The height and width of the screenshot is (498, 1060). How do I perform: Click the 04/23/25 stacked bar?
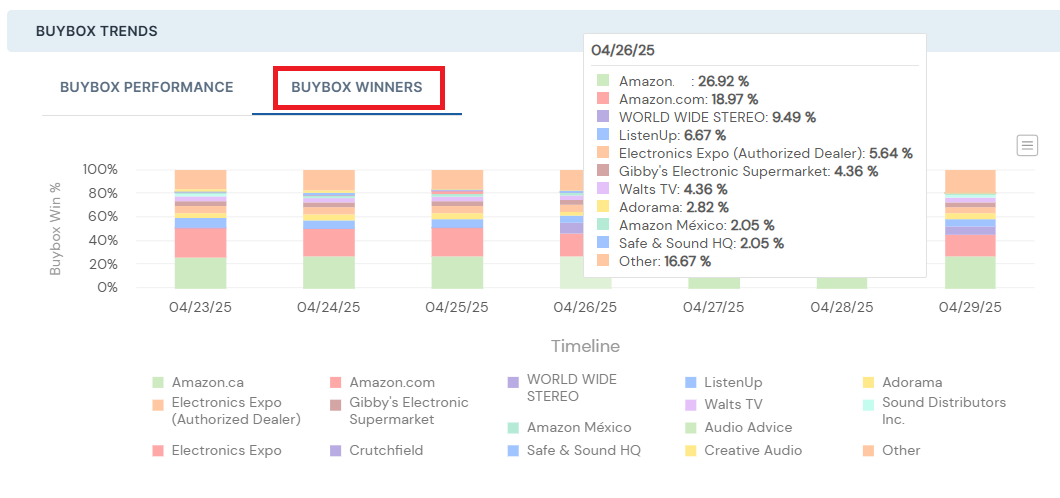click(200, 229)
